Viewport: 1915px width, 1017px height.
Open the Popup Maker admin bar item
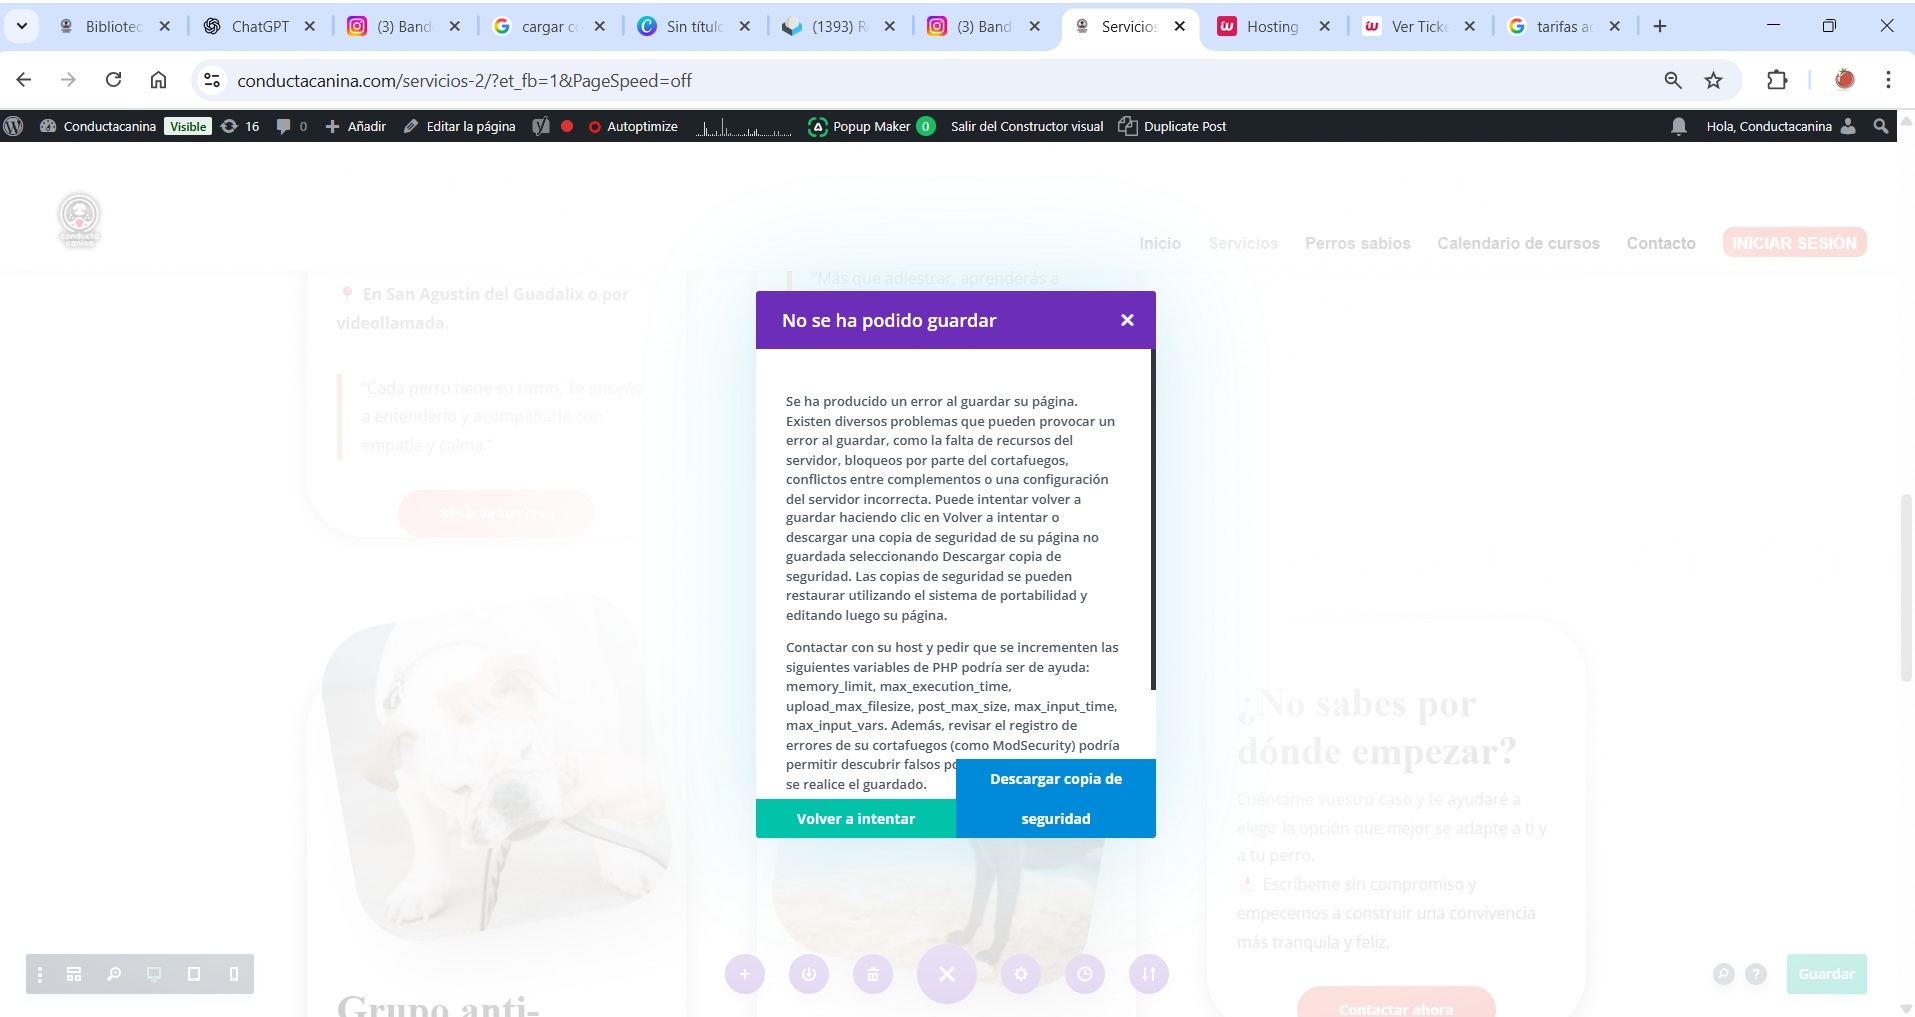point(870,126)
